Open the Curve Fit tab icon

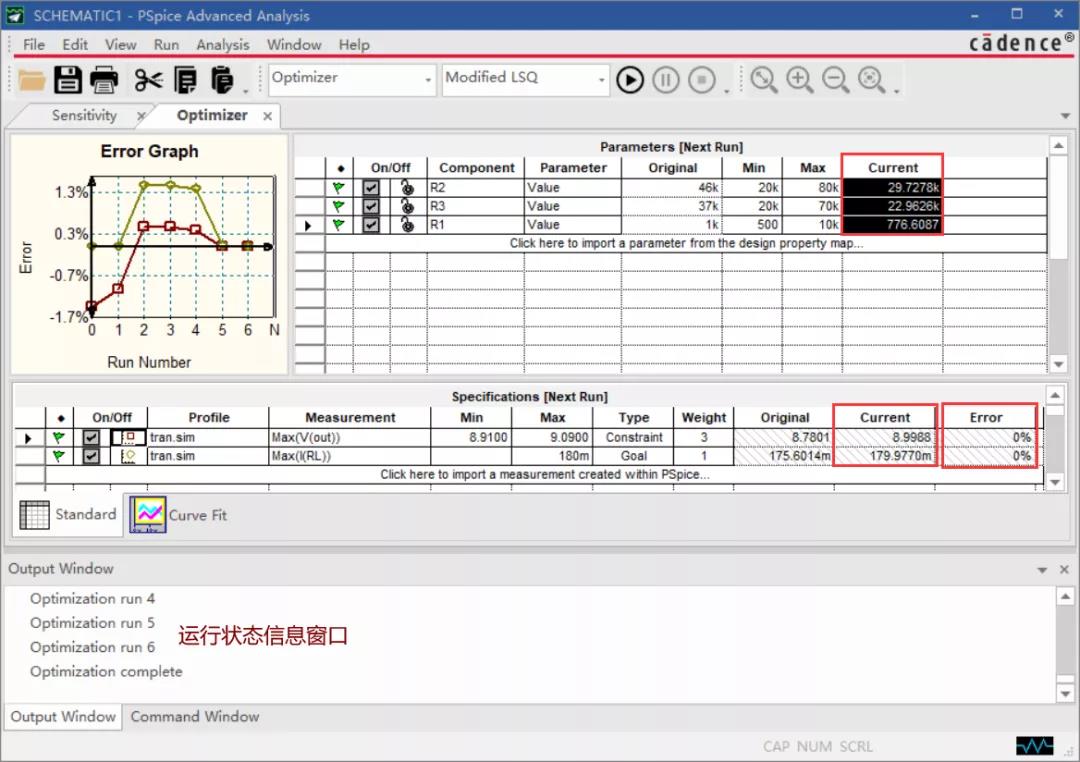tap(149, 515)
